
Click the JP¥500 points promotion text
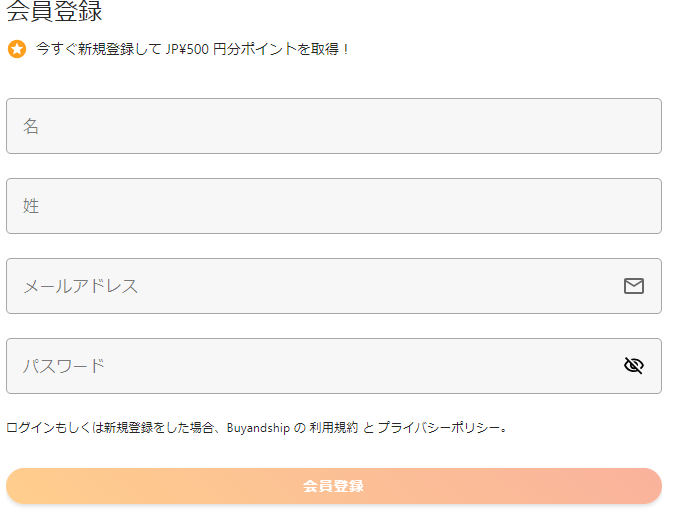click(x=188, y=49)
